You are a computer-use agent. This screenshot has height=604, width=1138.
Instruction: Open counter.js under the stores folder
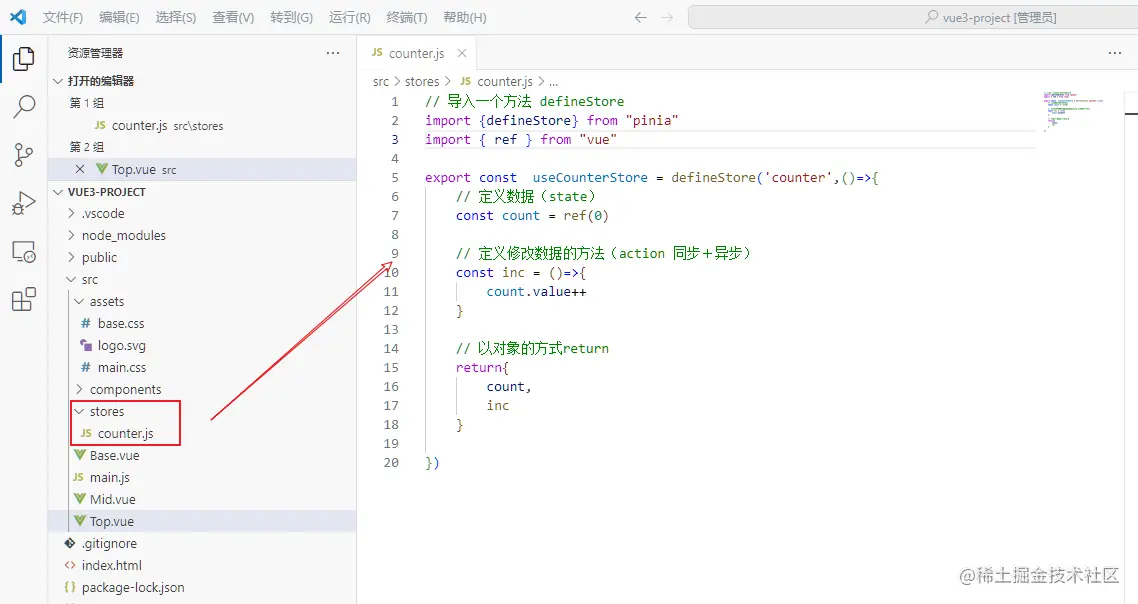pos(126,433)
